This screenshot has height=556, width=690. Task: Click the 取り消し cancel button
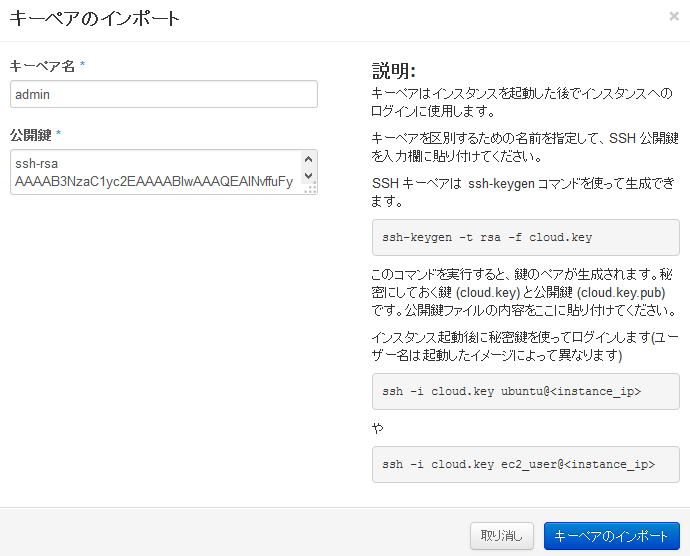(x=502, y=536)
